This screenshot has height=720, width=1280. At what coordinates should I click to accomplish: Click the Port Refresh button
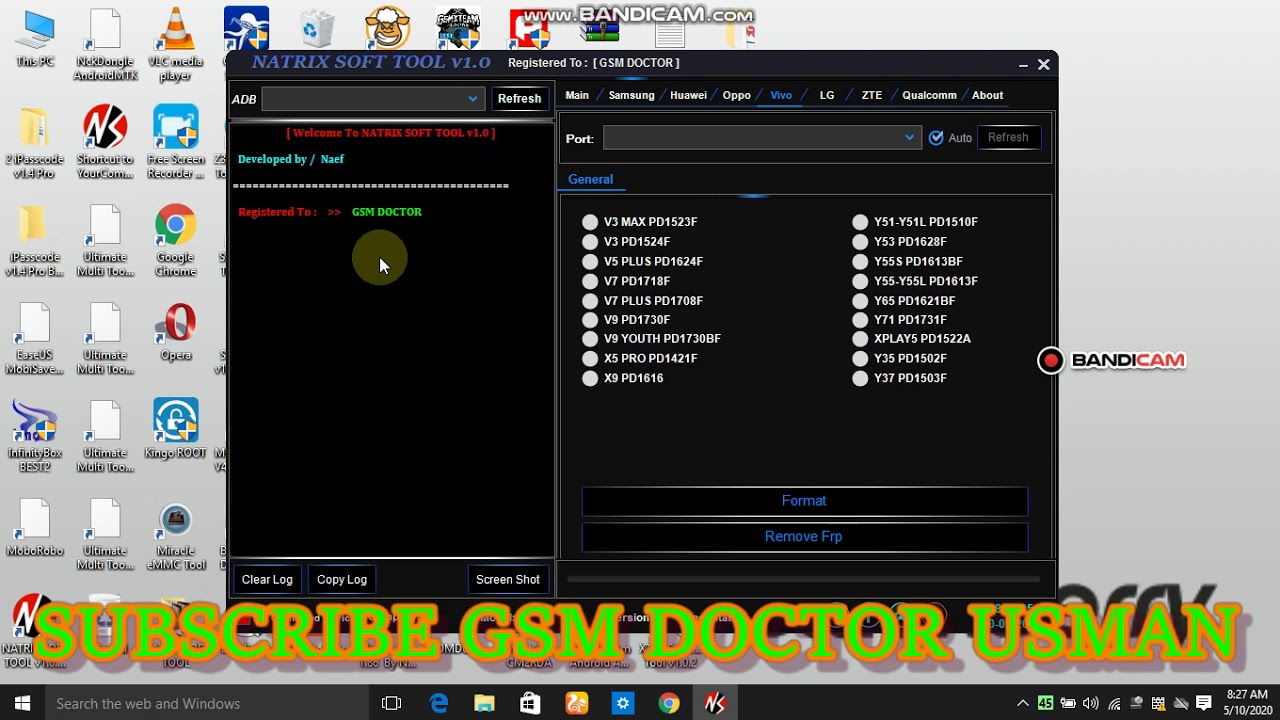click(x=1008, y=138)
